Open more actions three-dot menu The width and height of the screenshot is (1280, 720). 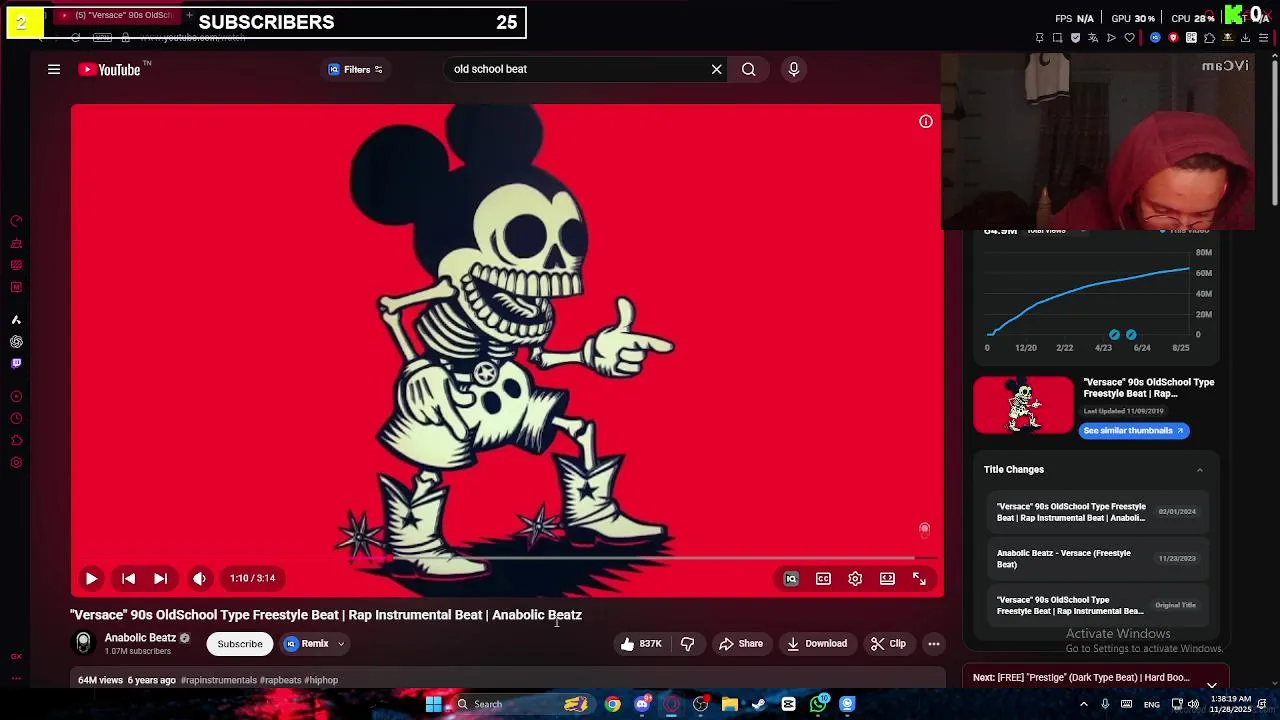[x=934, y=644]
